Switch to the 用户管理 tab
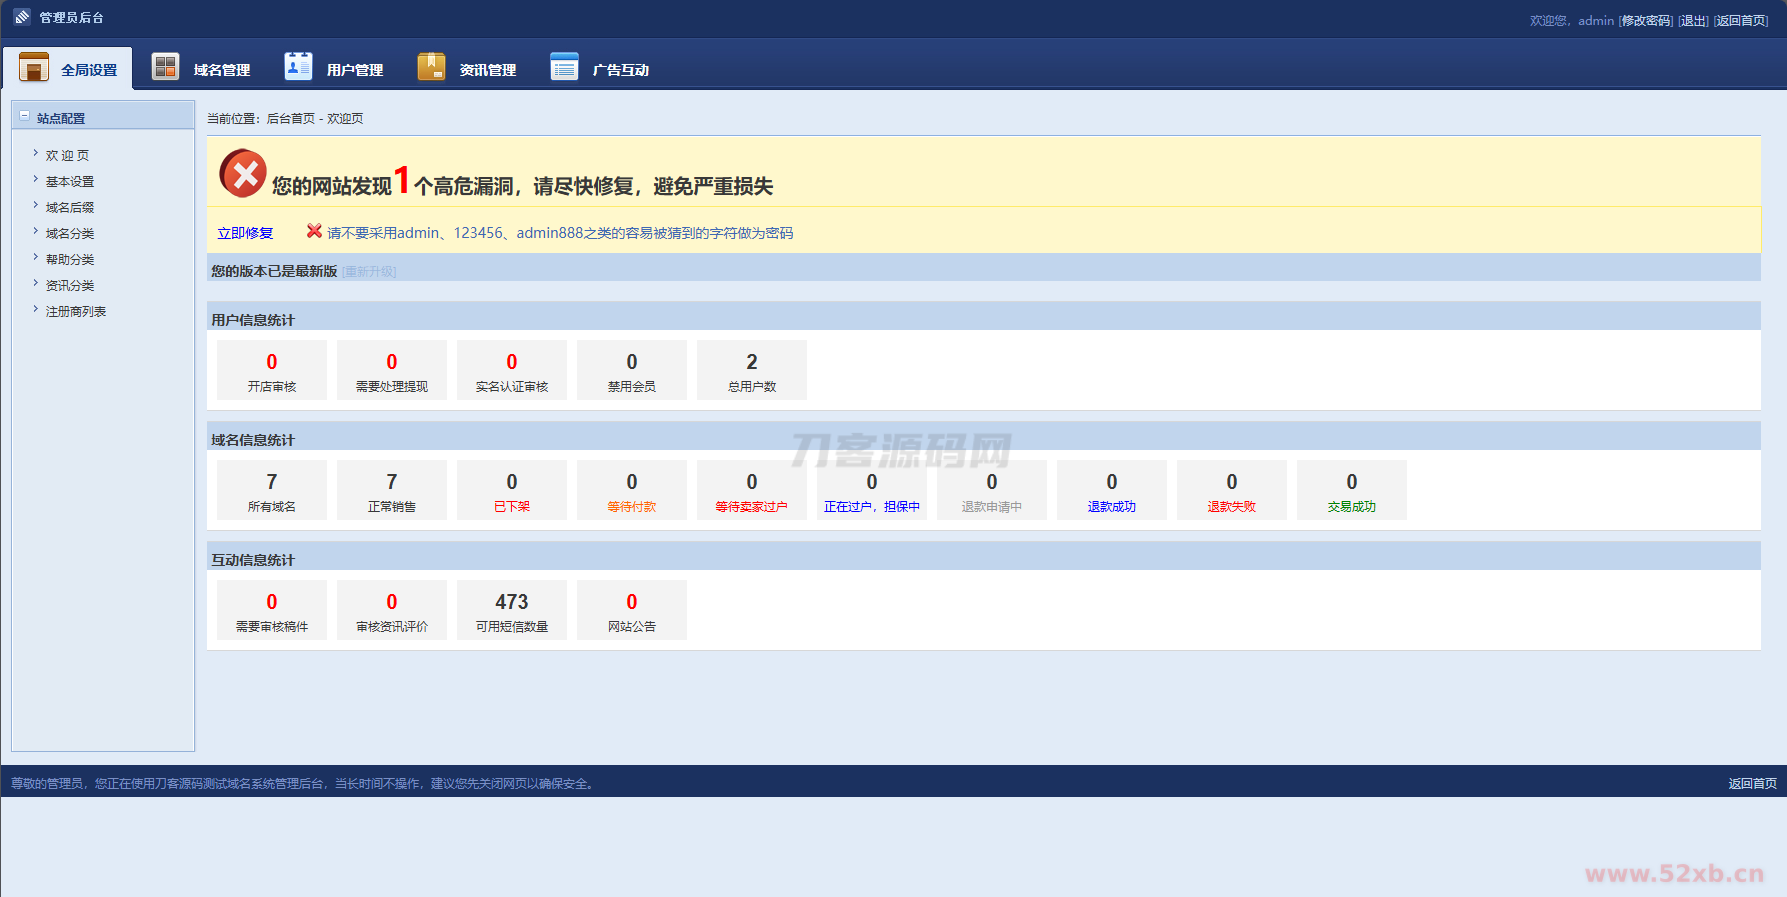1787x897 pixels. [354, 70]
